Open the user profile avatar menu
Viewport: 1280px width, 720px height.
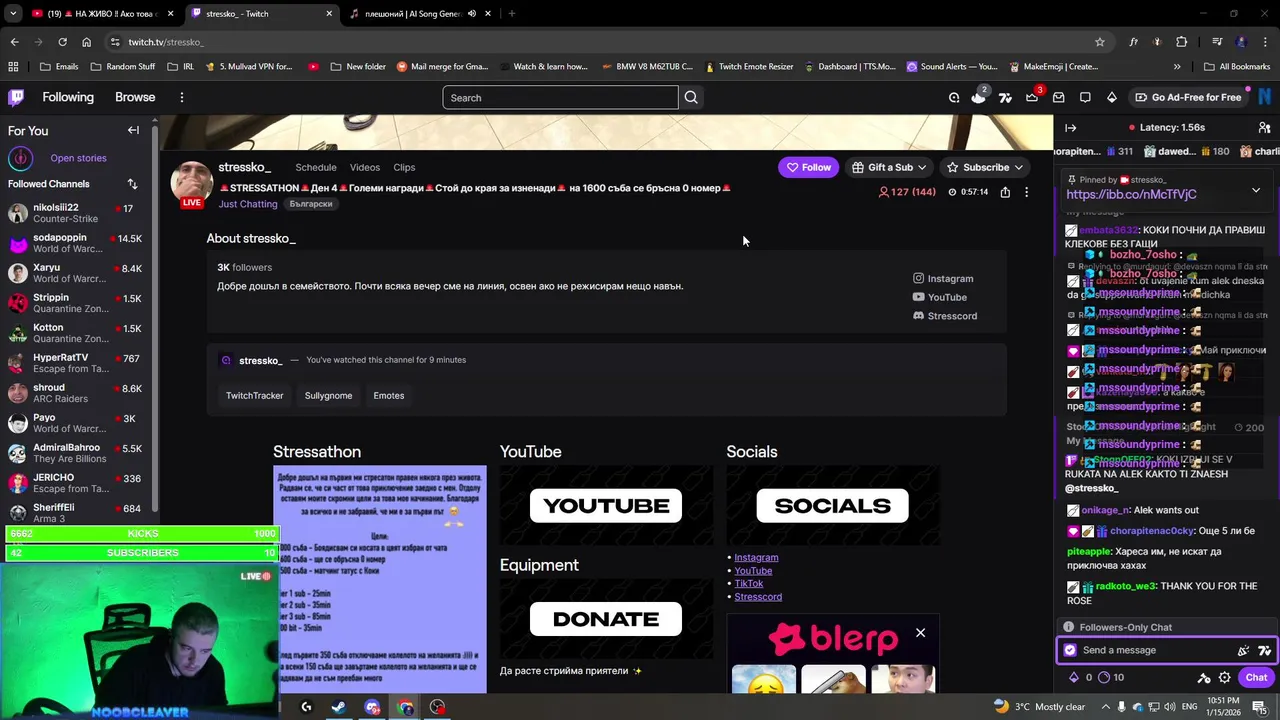point(1265,97)
